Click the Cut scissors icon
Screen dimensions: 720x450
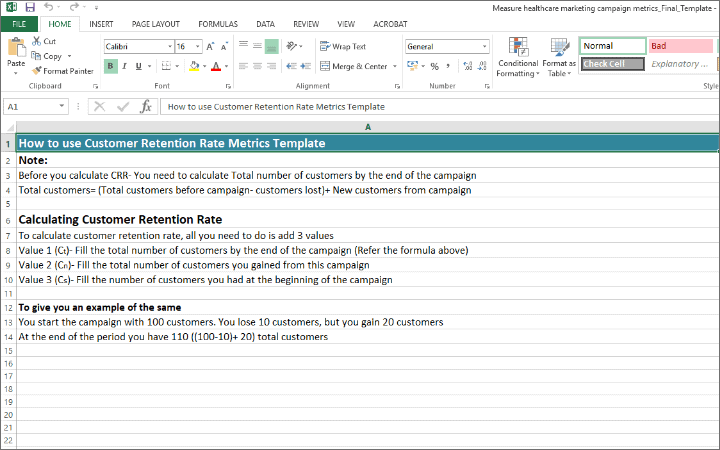pos(37,41)
